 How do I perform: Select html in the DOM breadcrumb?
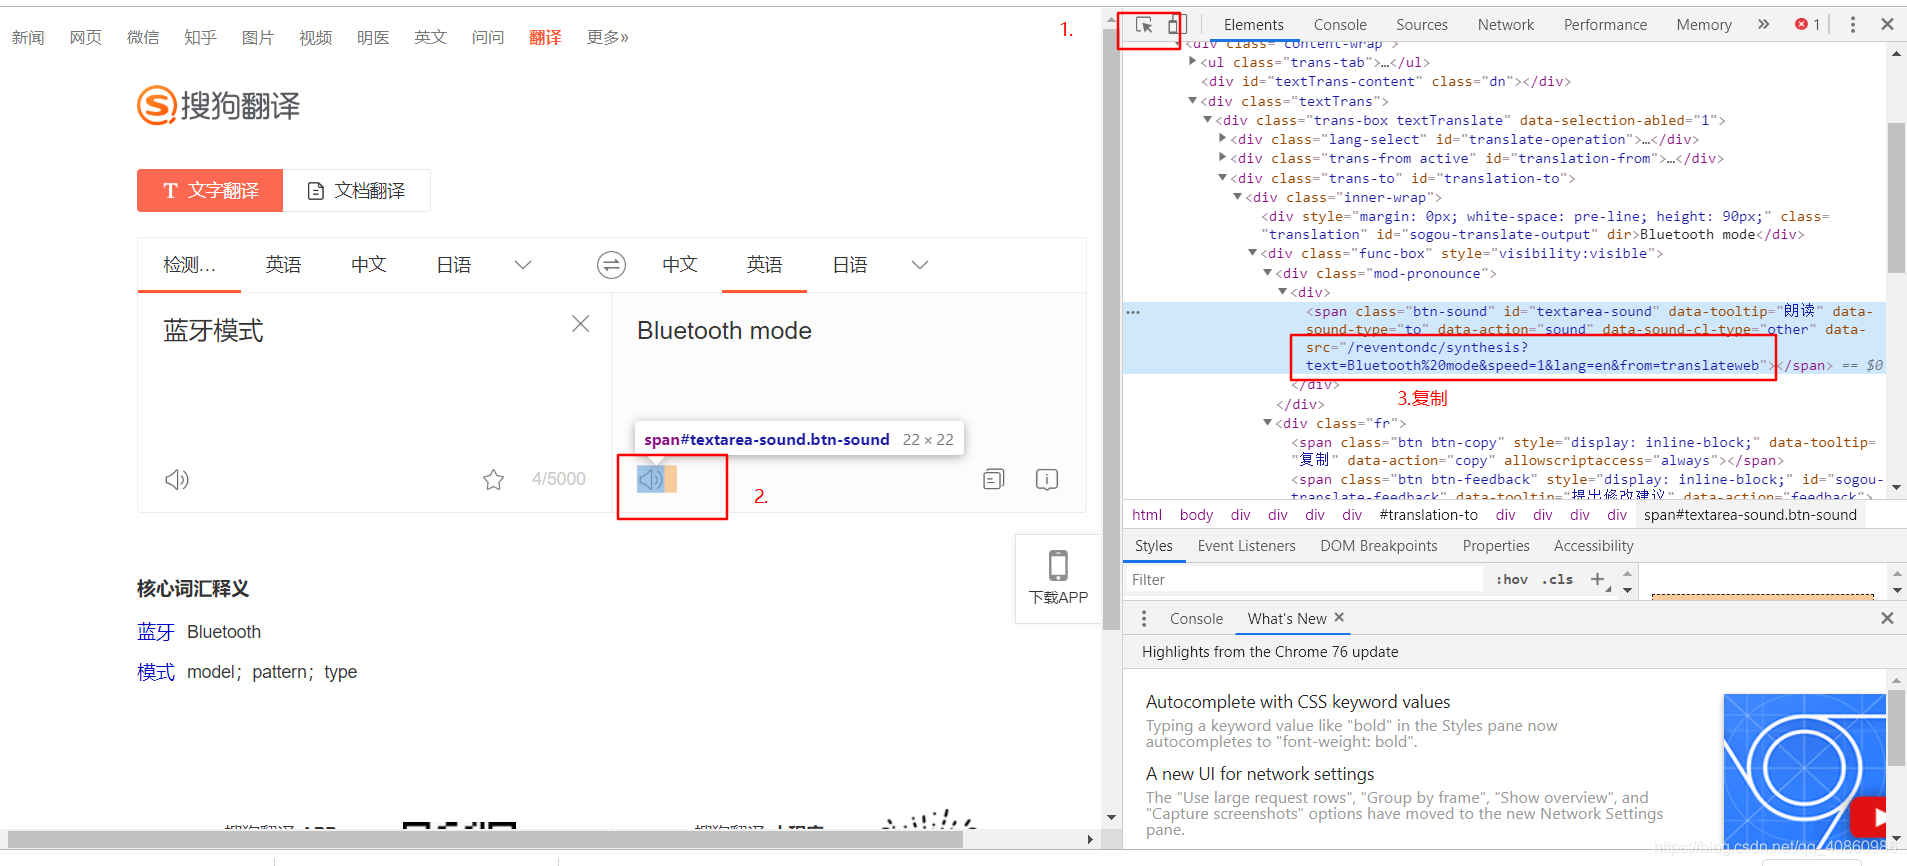[x=1147, y=515]
